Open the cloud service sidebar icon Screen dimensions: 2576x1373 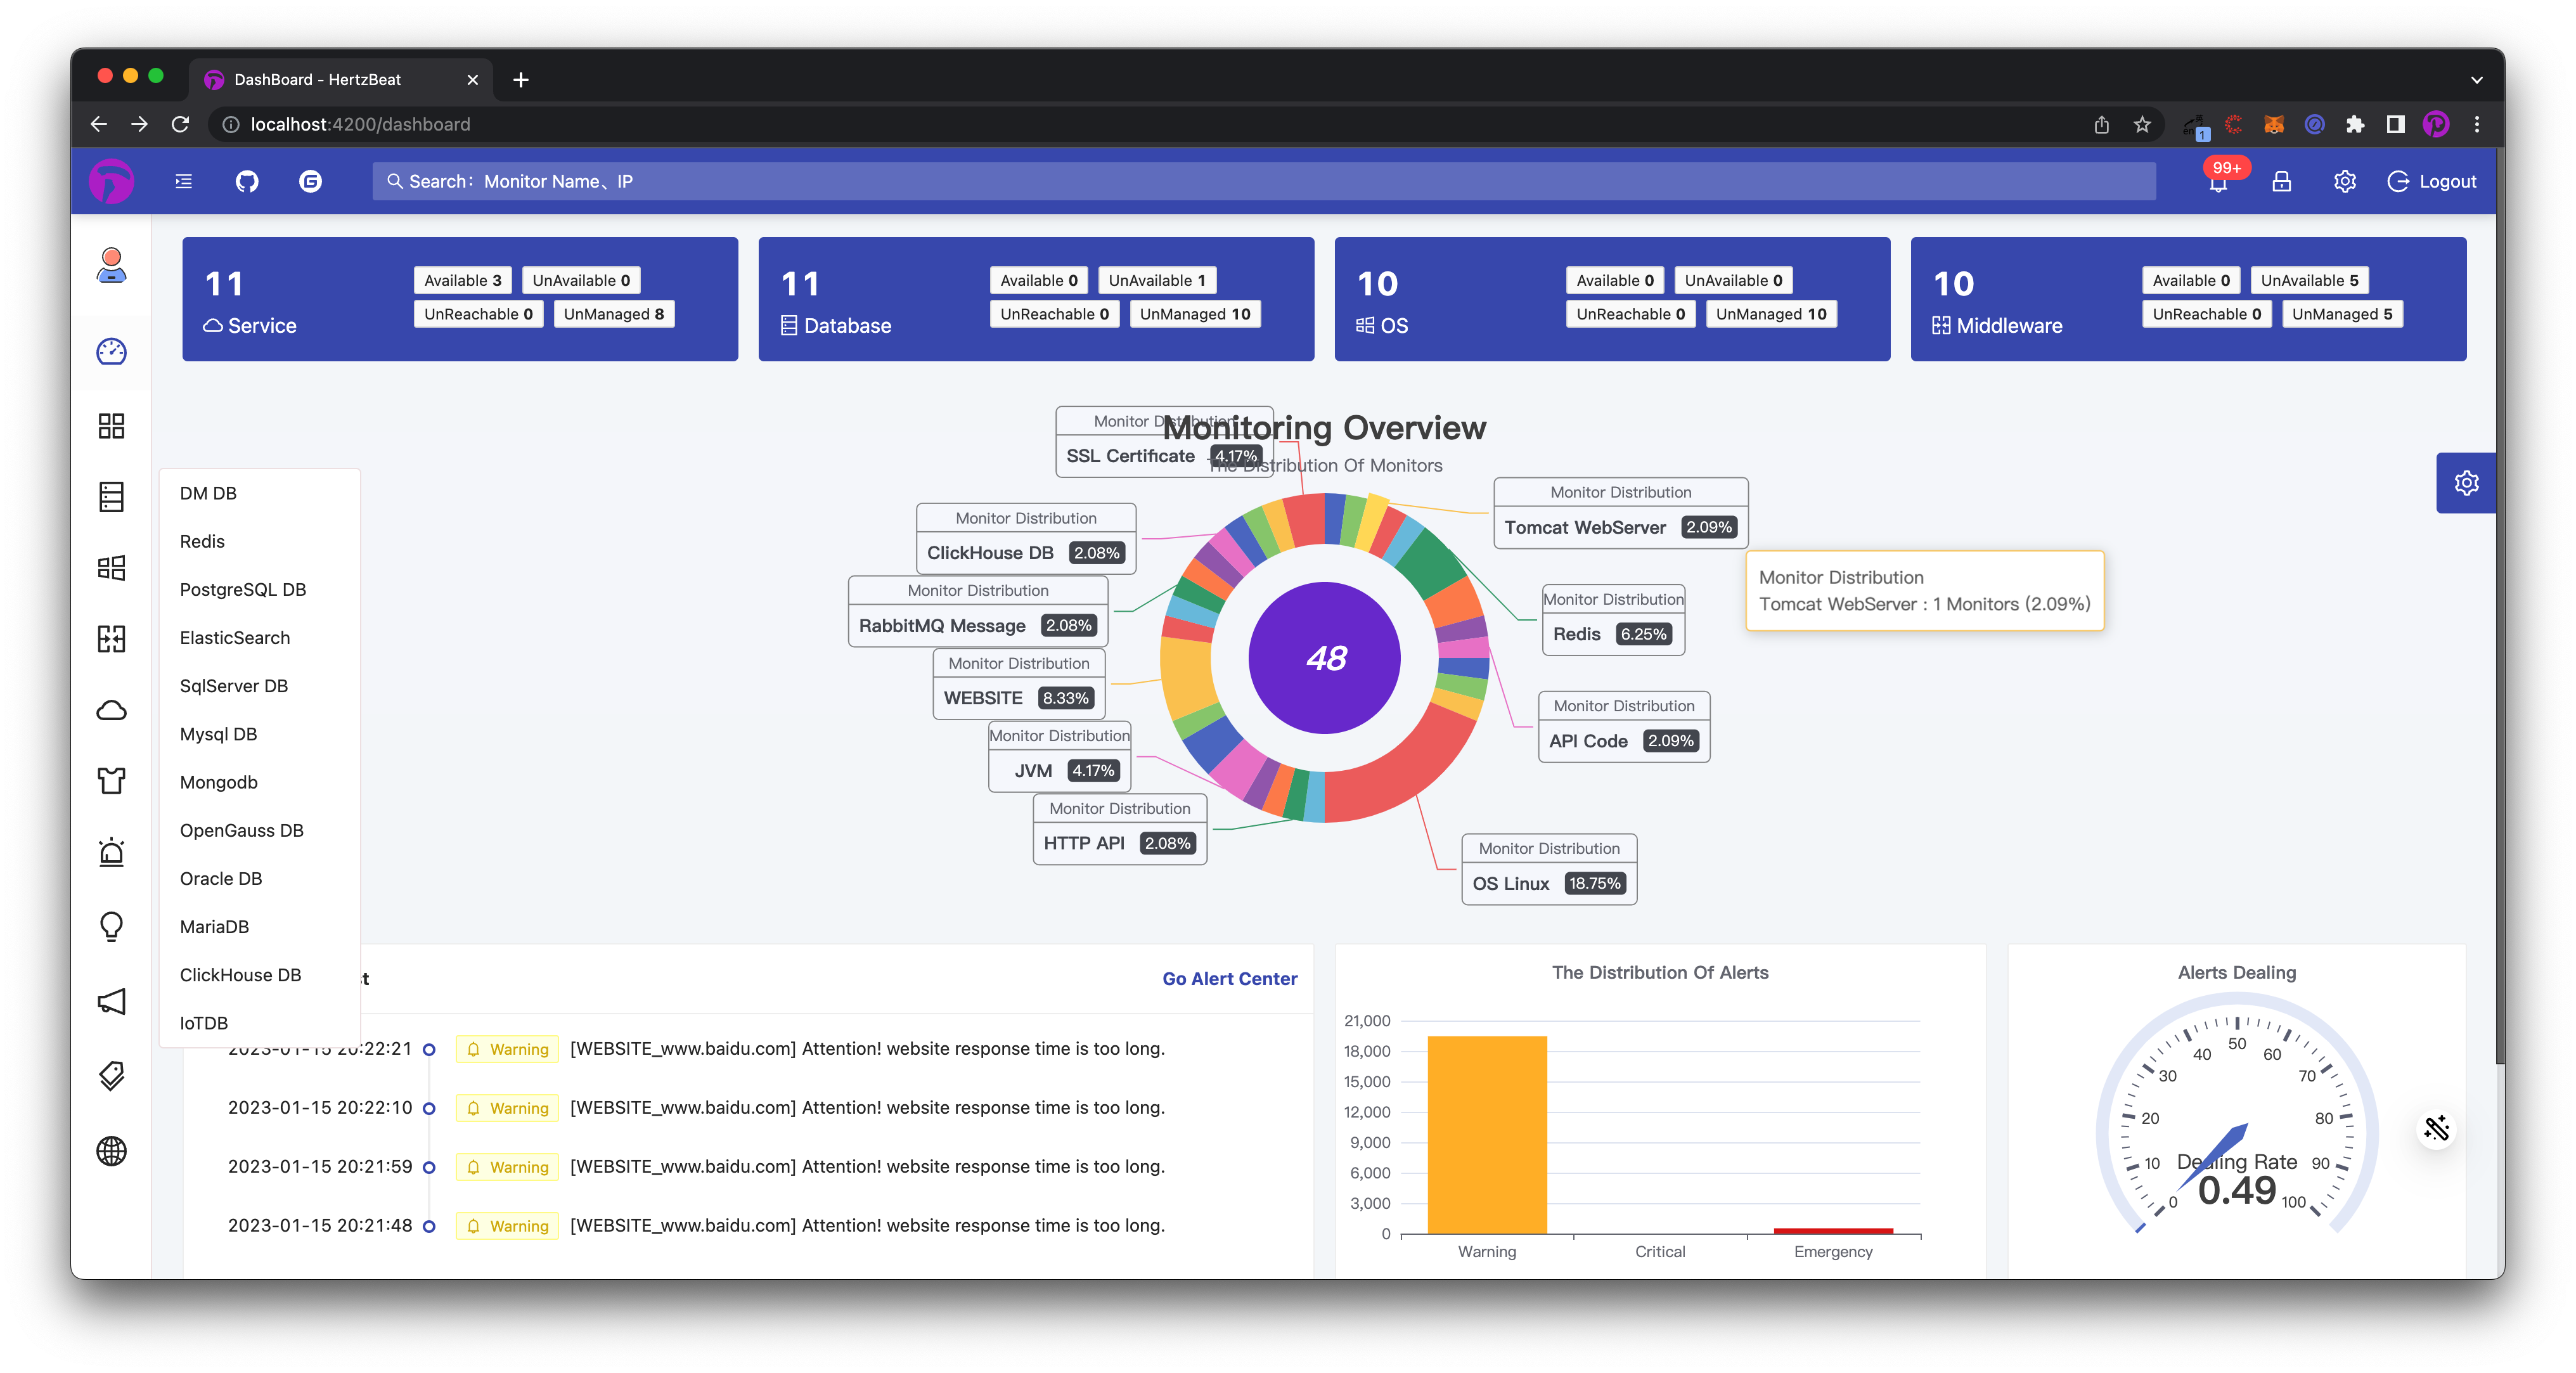pyautogui.click(x=111, y=710)
